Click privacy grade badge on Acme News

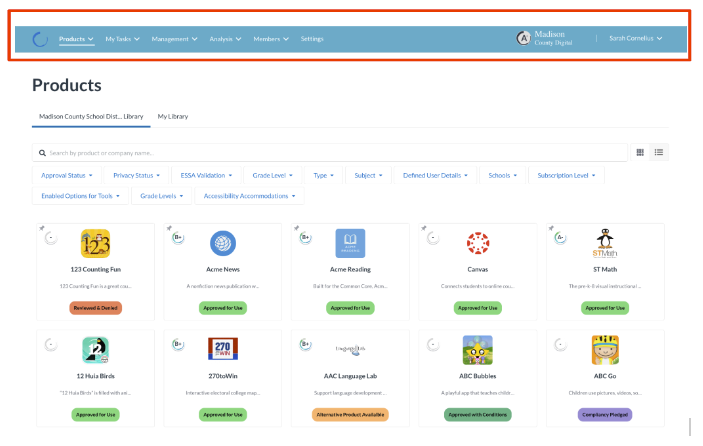(x=178, y=238)
